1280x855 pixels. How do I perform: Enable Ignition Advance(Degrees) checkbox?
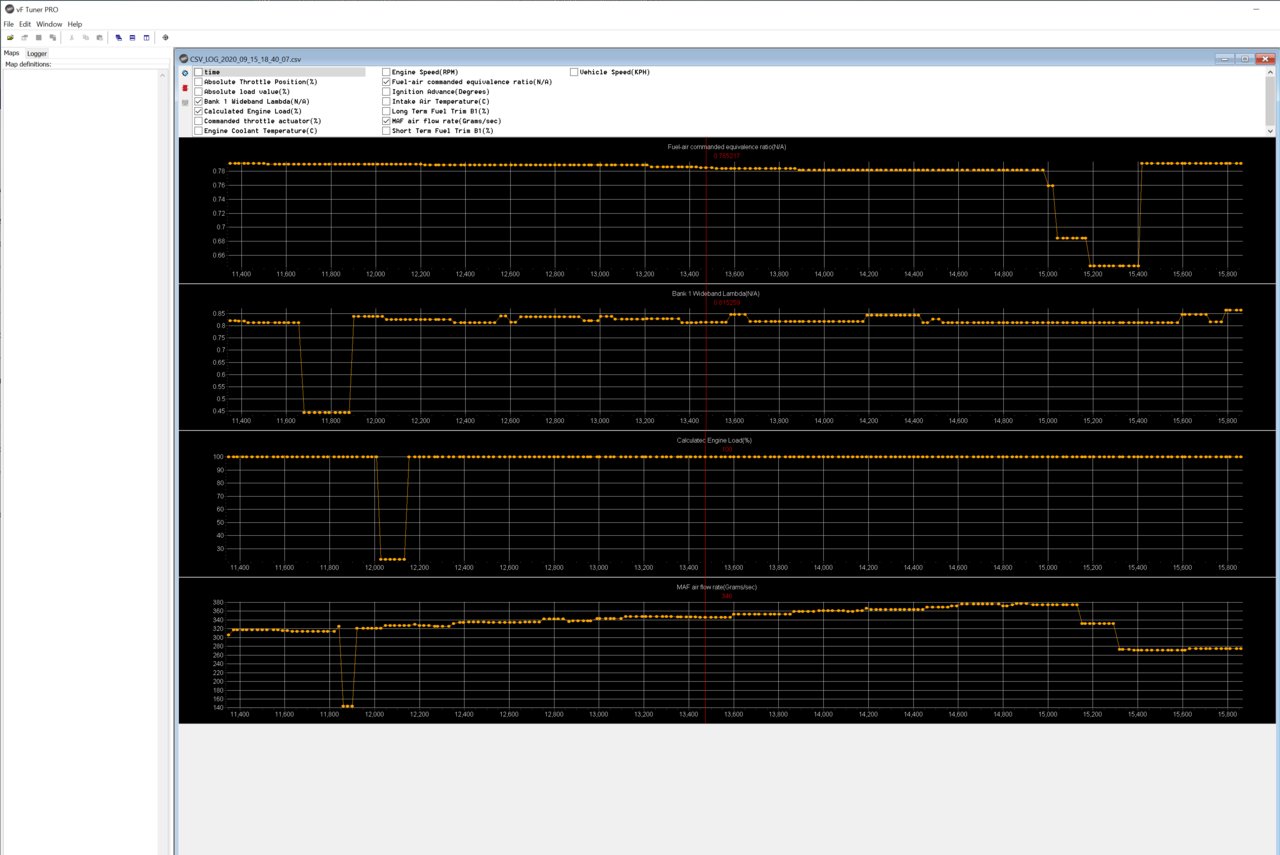pos(386,92)
